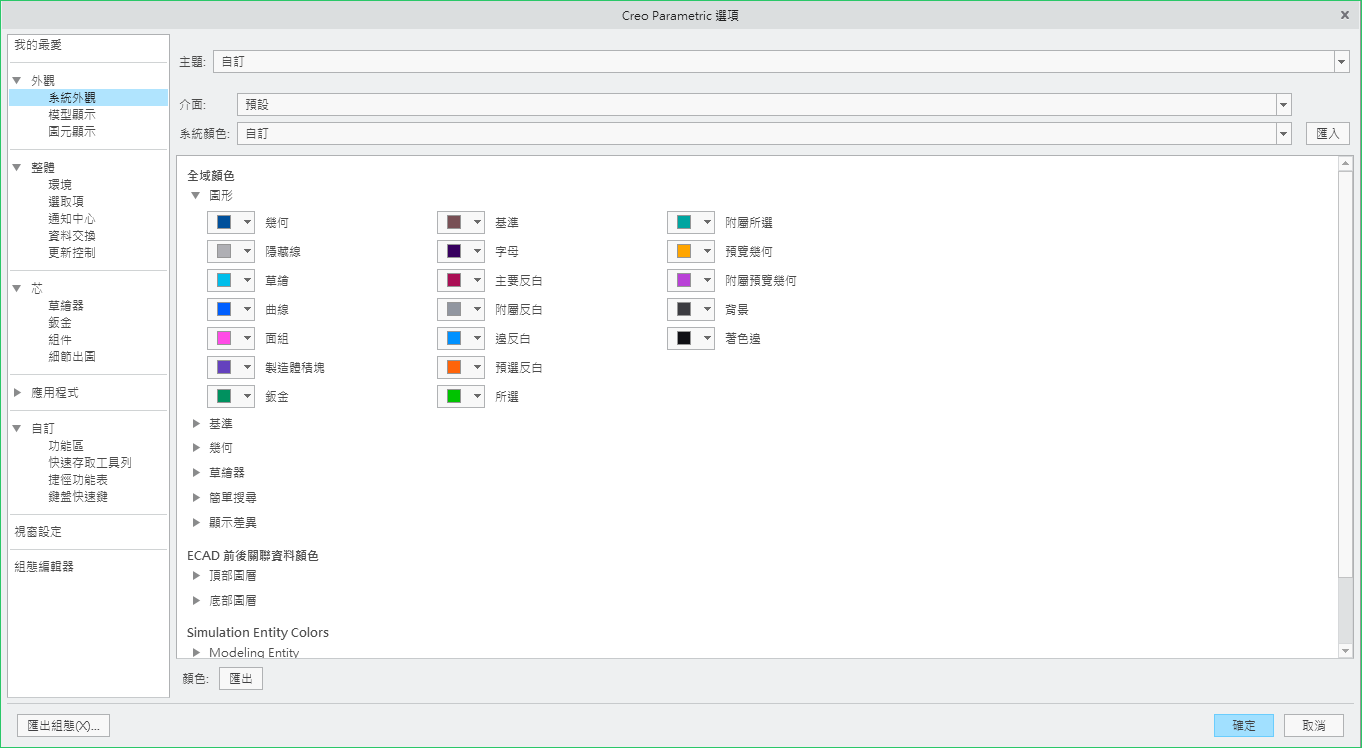Expand the 基準 color group
Screen dimensions: 1362x748
pyautogui.click(x=197, y=424)
